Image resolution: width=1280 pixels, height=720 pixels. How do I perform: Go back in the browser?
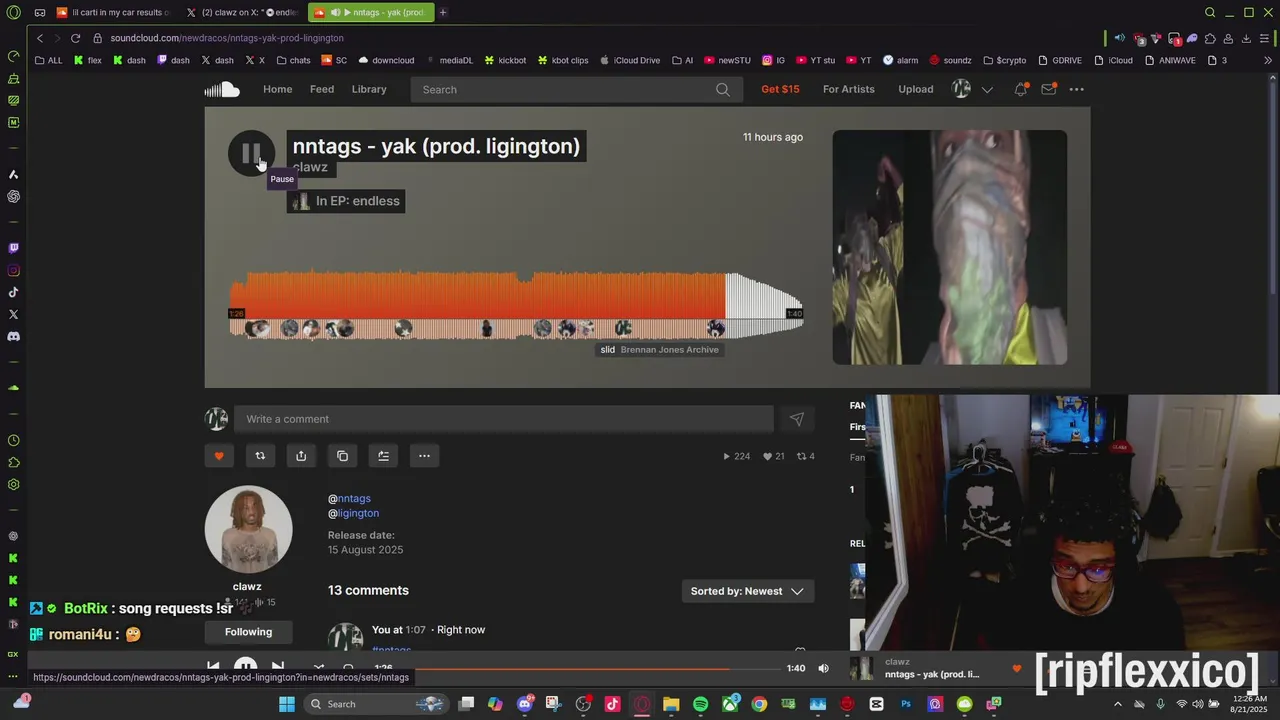coord(40,38)
